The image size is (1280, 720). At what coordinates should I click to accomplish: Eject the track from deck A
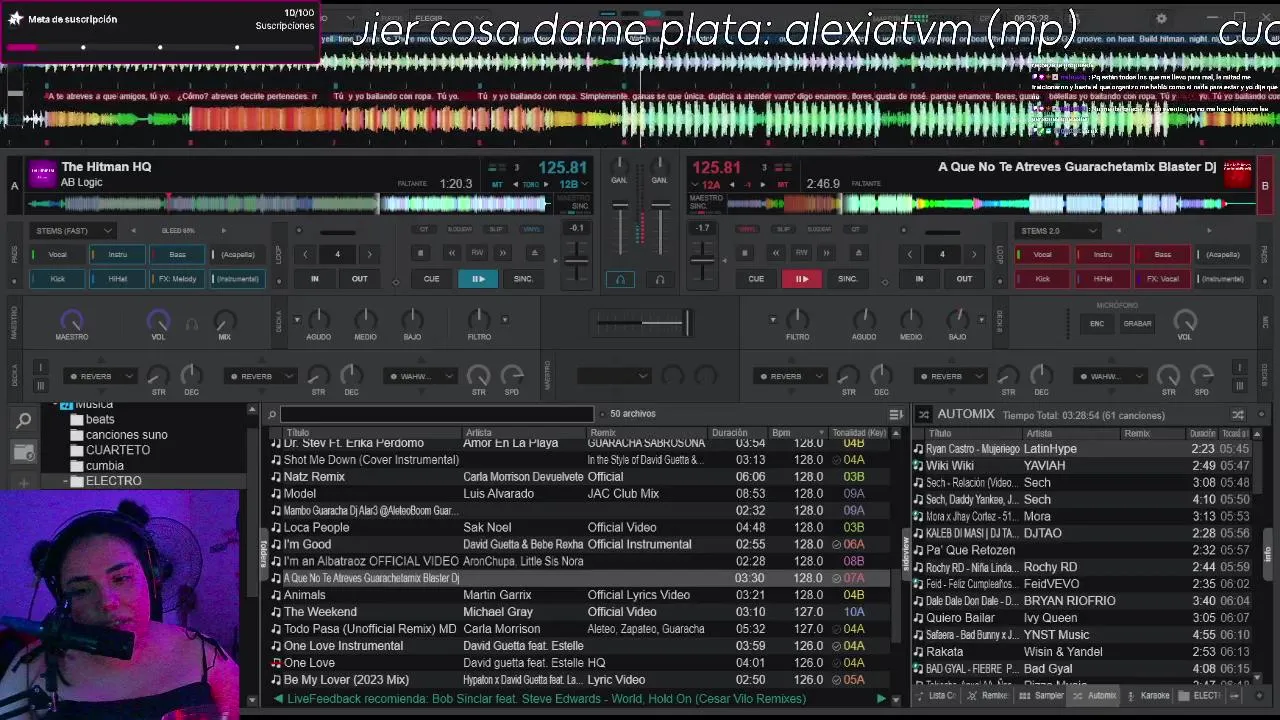pos(534,254)
